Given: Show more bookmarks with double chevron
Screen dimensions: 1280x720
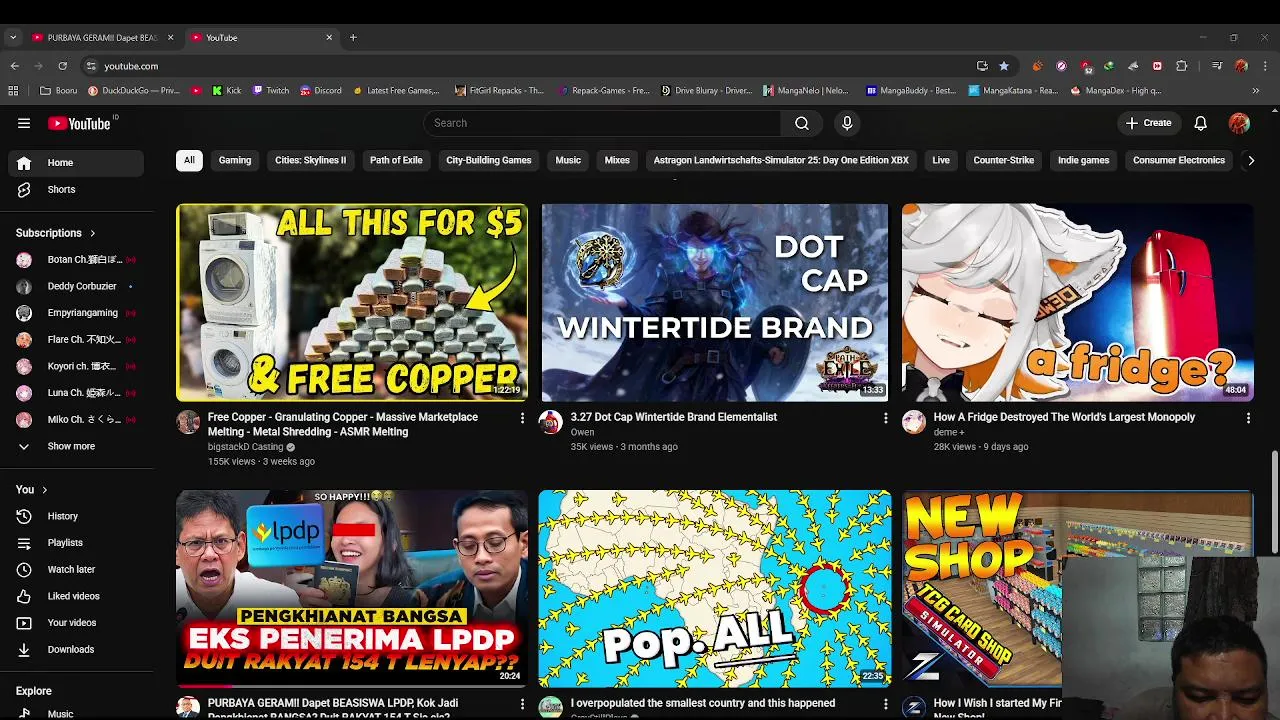Looking at the screenshot, I should coord(1256,90).
